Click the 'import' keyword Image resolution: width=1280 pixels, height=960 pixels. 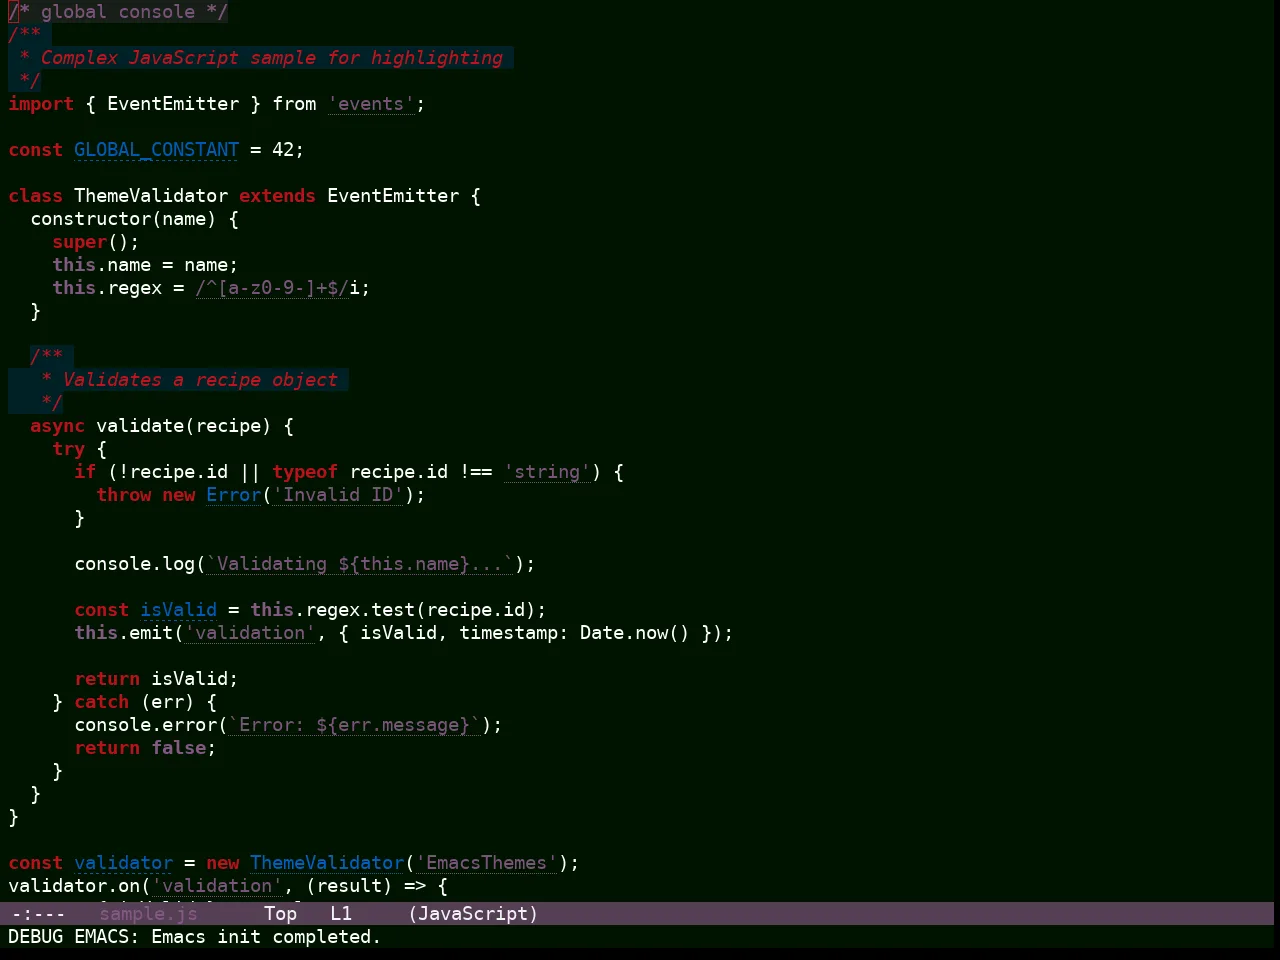click(x=41, y=104)
